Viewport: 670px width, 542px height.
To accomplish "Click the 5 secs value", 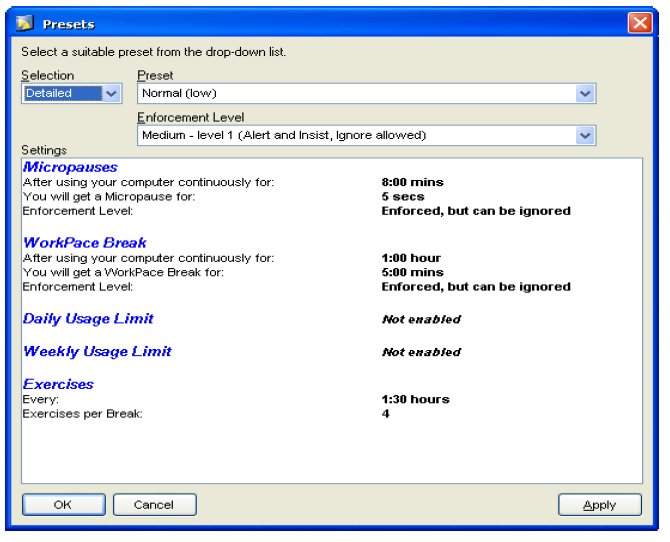I will [x=403, y=197].
